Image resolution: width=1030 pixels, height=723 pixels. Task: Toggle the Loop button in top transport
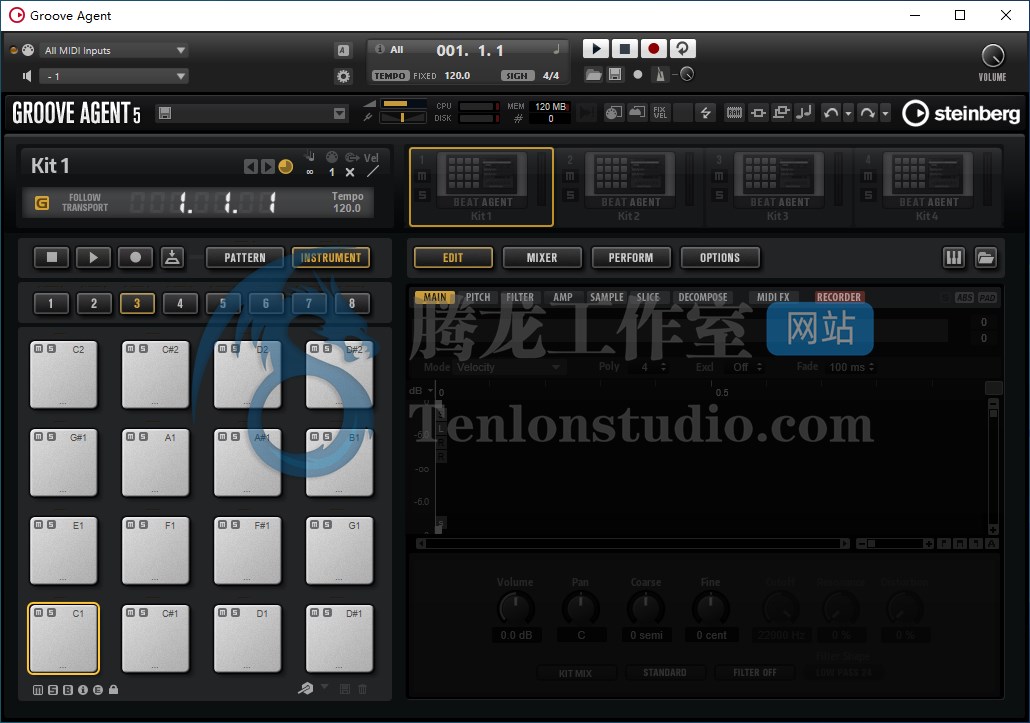coord(683,49)
